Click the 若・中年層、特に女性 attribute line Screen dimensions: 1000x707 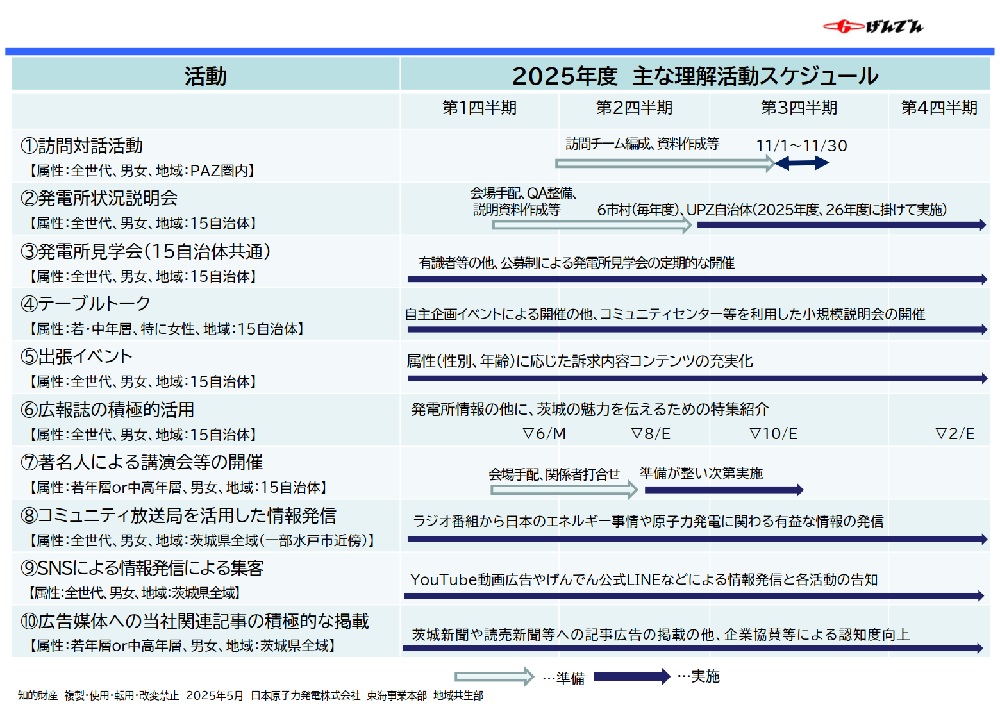(166, 328)
